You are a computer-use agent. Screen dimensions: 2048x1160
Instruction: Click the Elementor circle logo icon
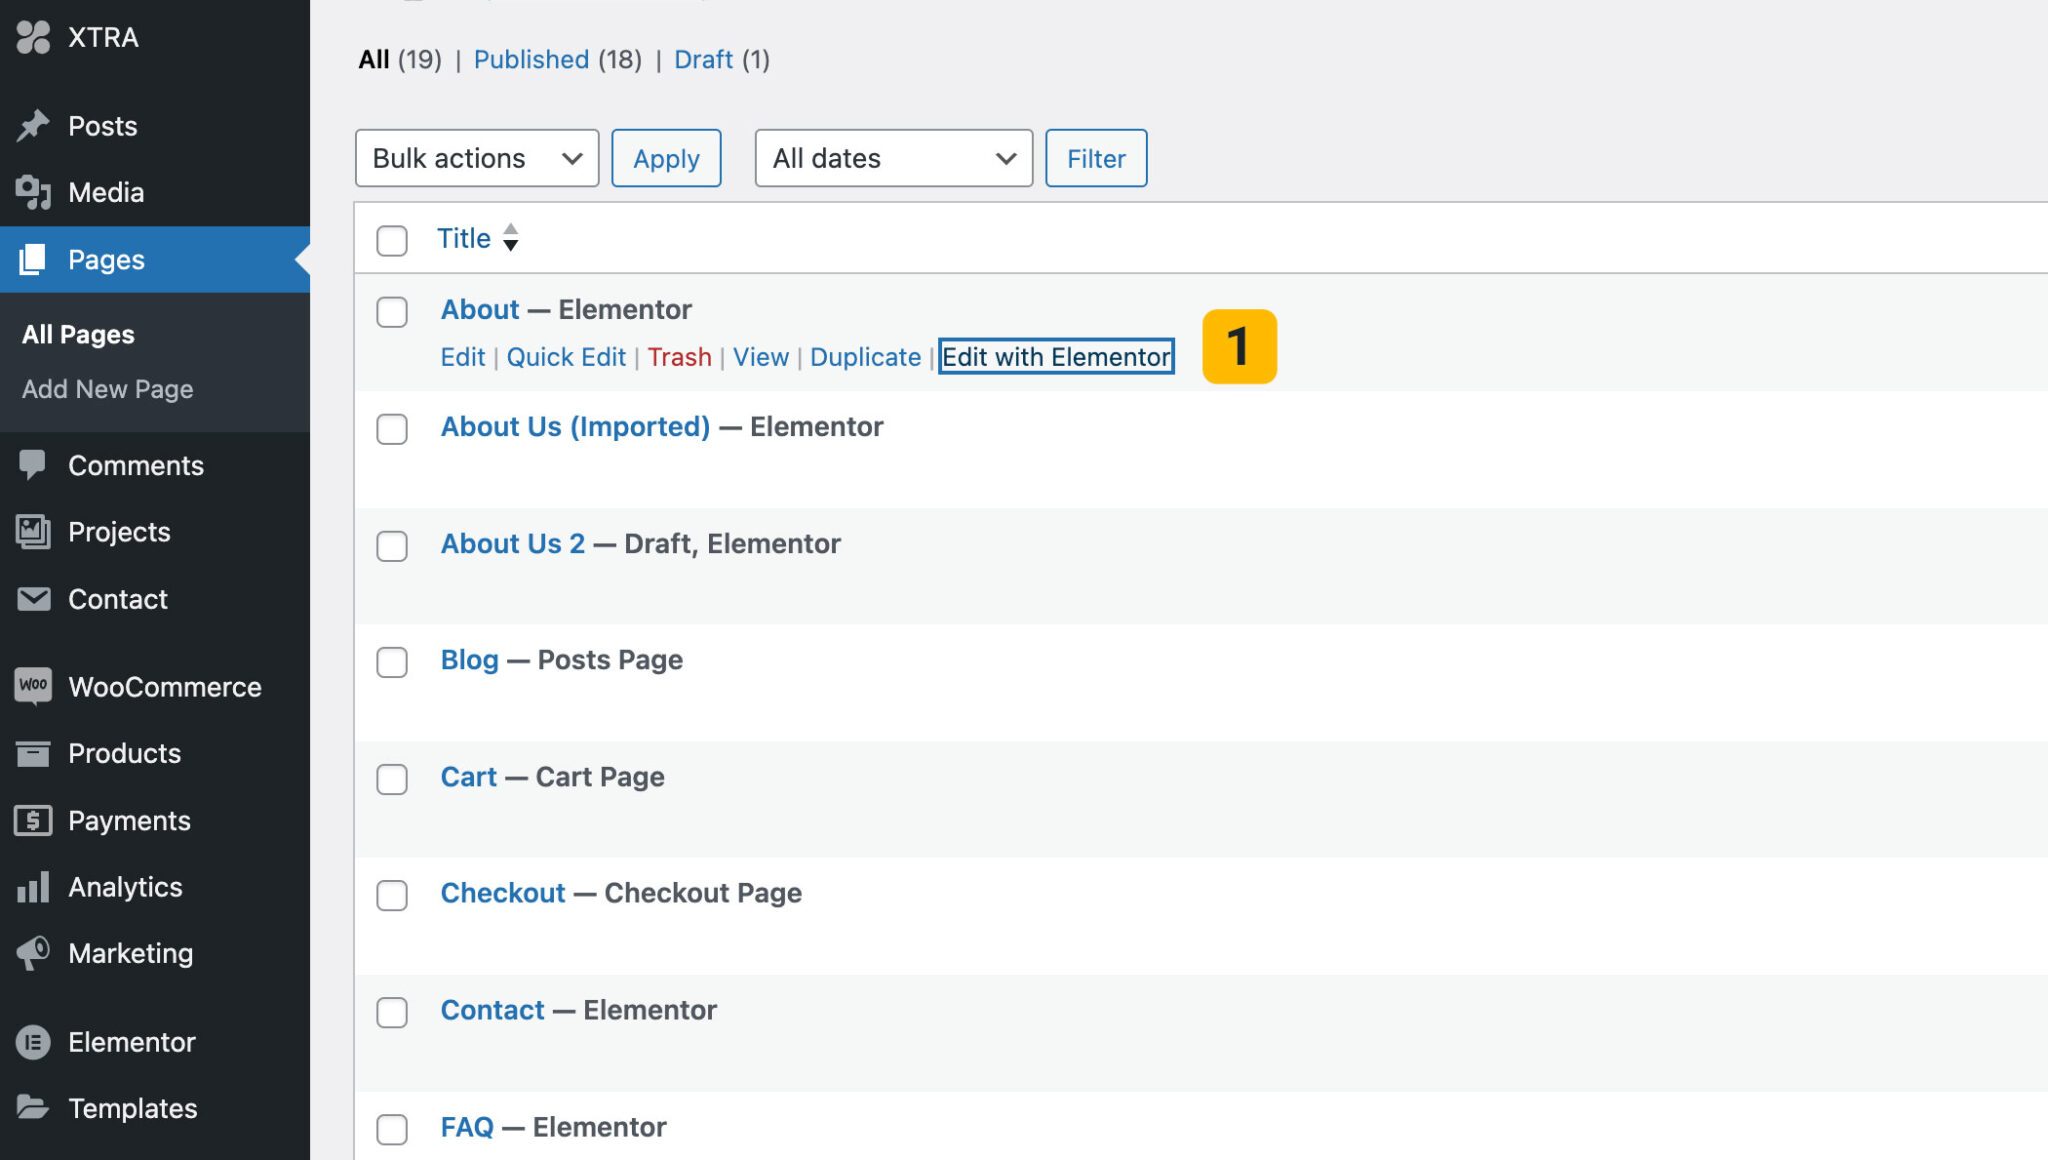click(x=33, y=1042)
